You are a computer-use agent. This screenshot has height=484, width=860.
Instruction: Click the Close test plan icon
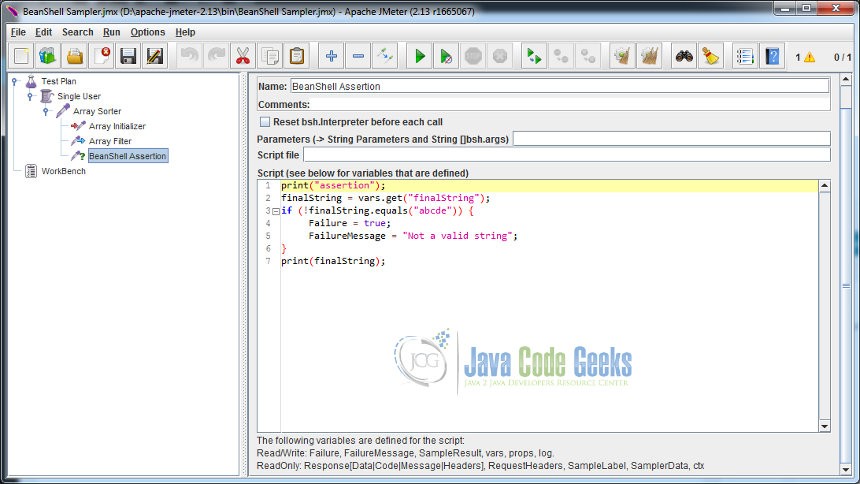[x=101, y=56]
